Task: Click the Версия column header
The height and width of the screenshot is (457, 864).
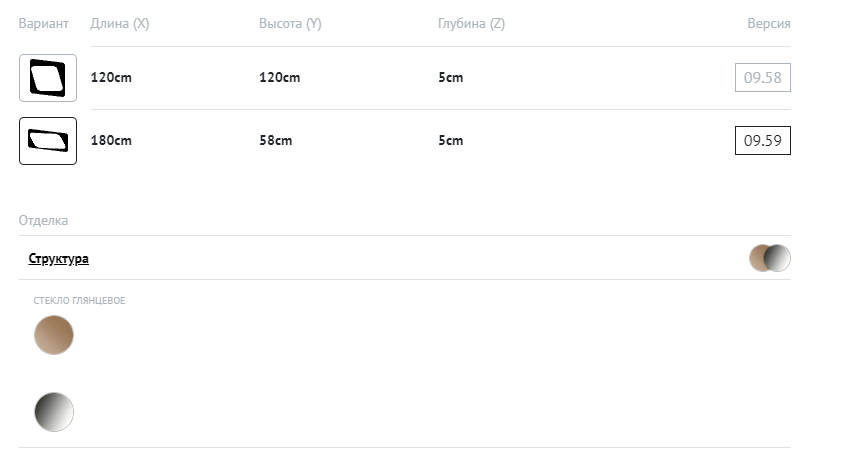Action: click(768, 24)
